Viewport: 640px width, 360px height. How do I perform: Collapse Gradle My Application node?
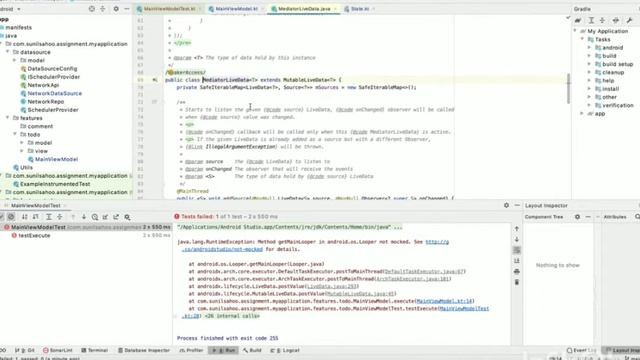(x=575, y=31)
